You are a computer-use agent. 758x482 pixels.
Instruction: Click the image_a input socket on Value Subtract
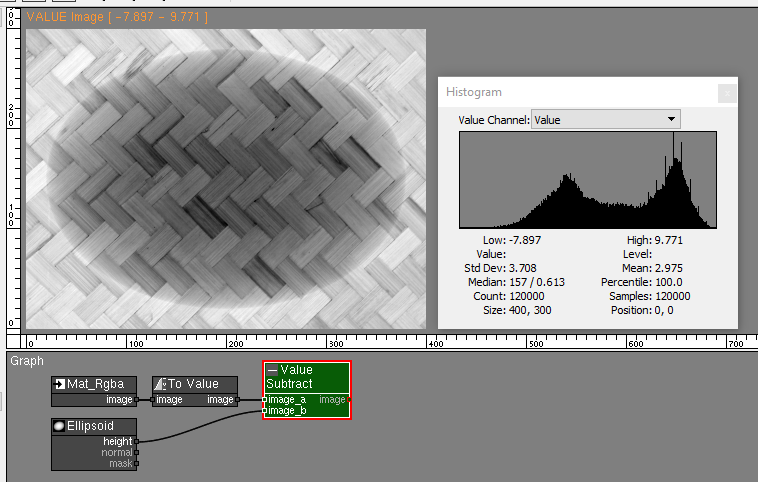[265, 400]
